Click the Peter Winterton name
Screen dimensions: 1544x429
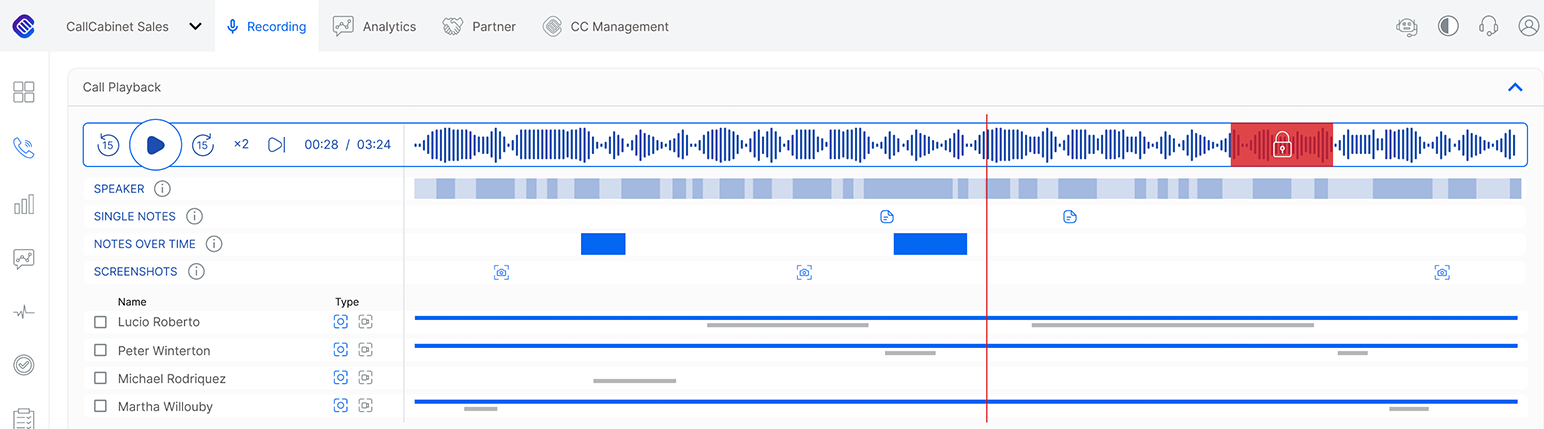click(164, 351)
